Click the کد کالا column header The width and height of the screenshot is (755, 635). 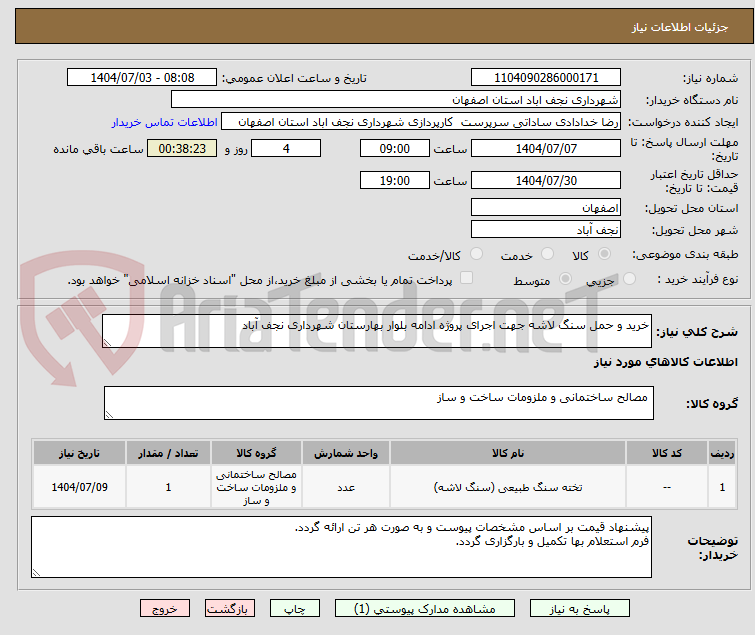tap(667, 453)
